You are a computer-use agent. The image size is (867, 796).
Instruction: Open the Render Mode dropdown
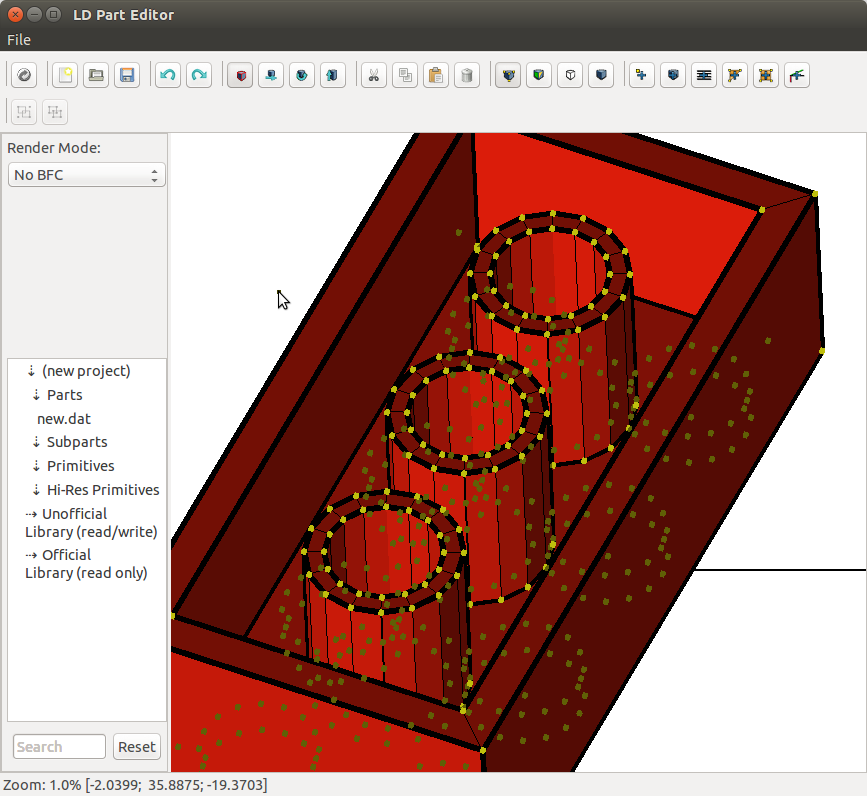(86, 174)
